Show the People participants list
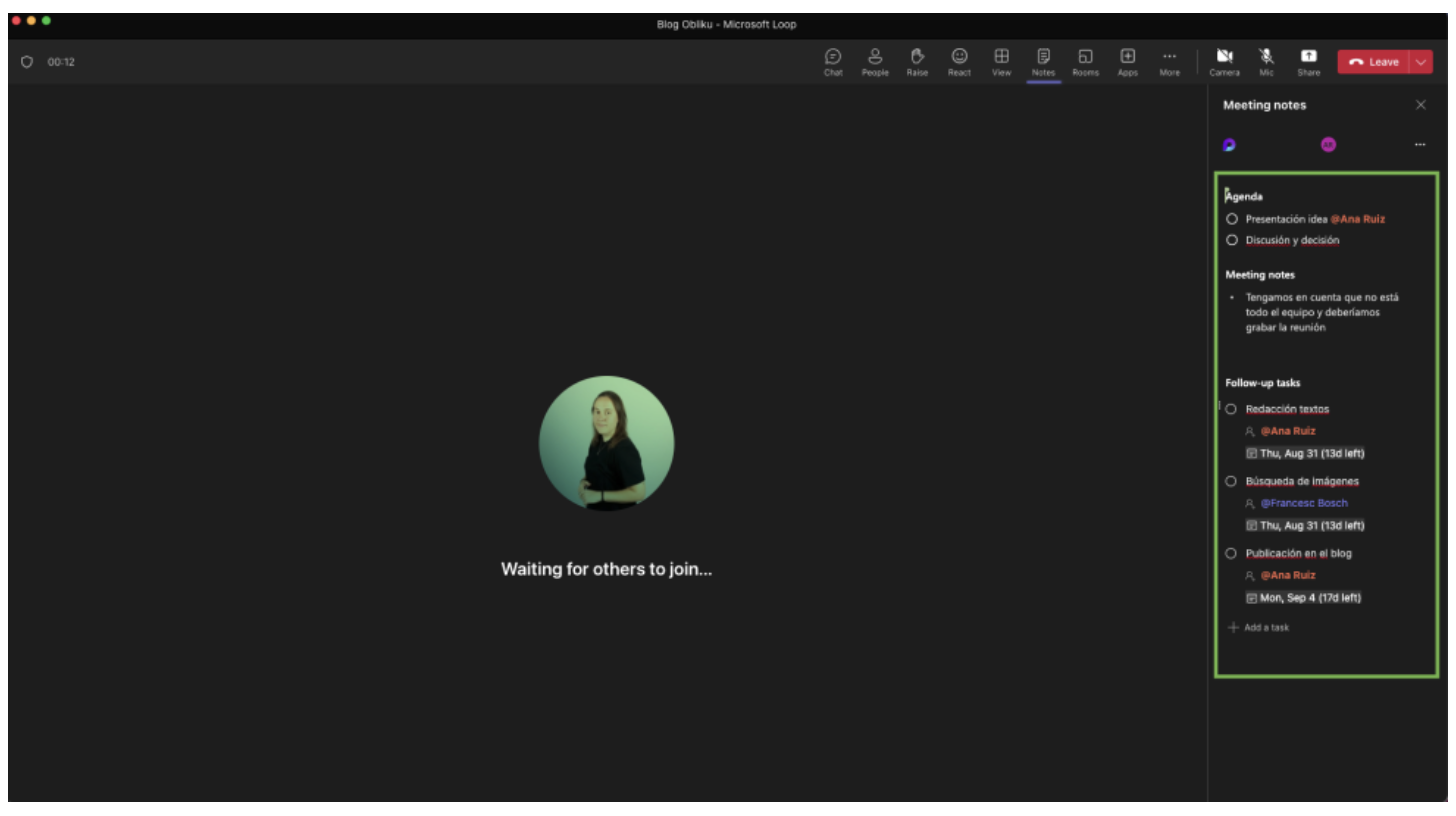 pyautogui.click(x=875, y=61)
